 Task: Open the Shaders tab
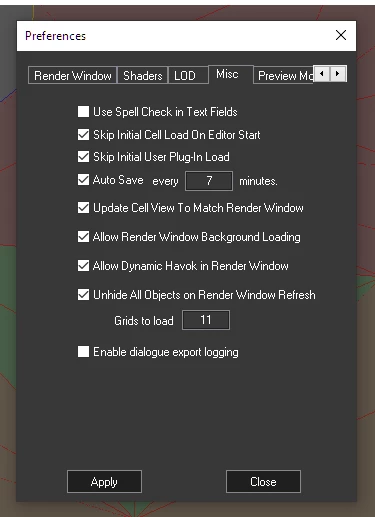[x=143, y=75]
